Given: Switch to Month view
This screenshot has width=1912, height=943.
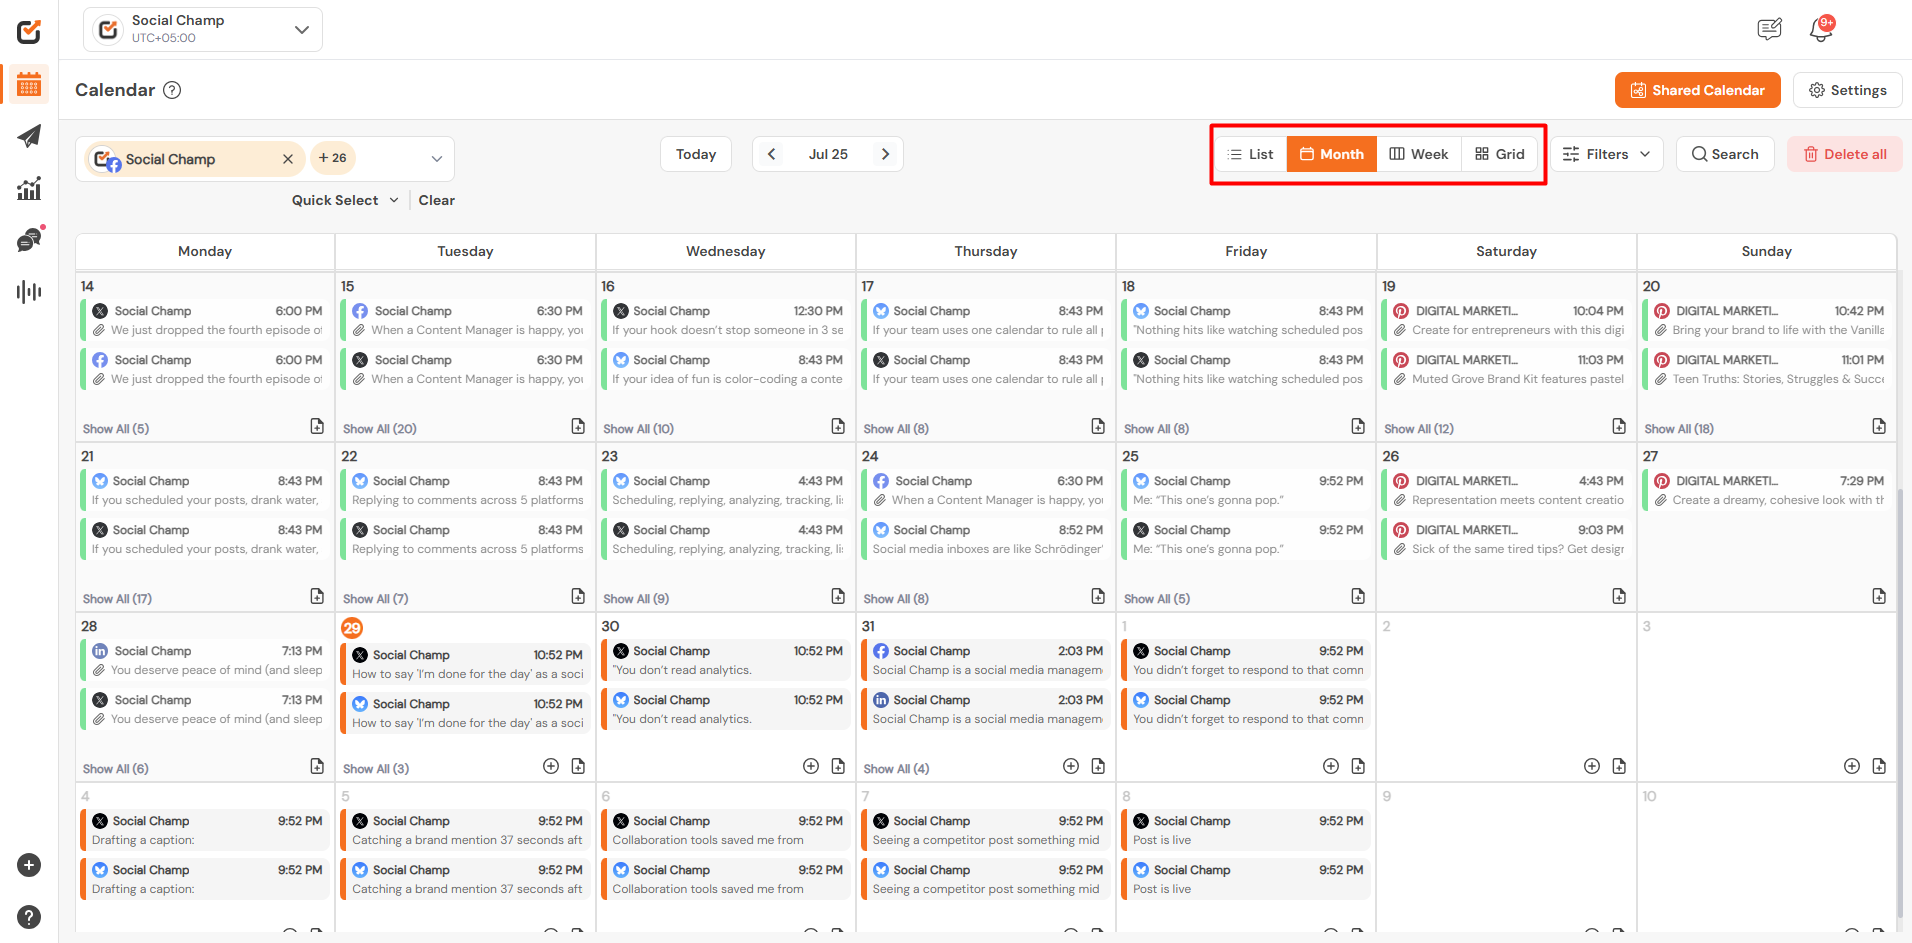Looking at the screenshot, I should [1332, 154].
